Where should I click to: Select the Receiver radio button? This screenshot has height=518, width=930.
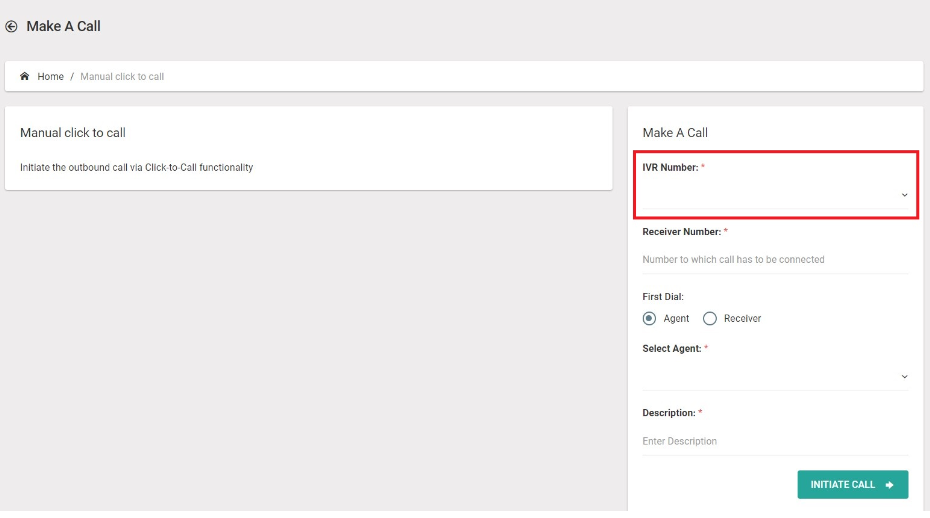click(x=709, y=319)
